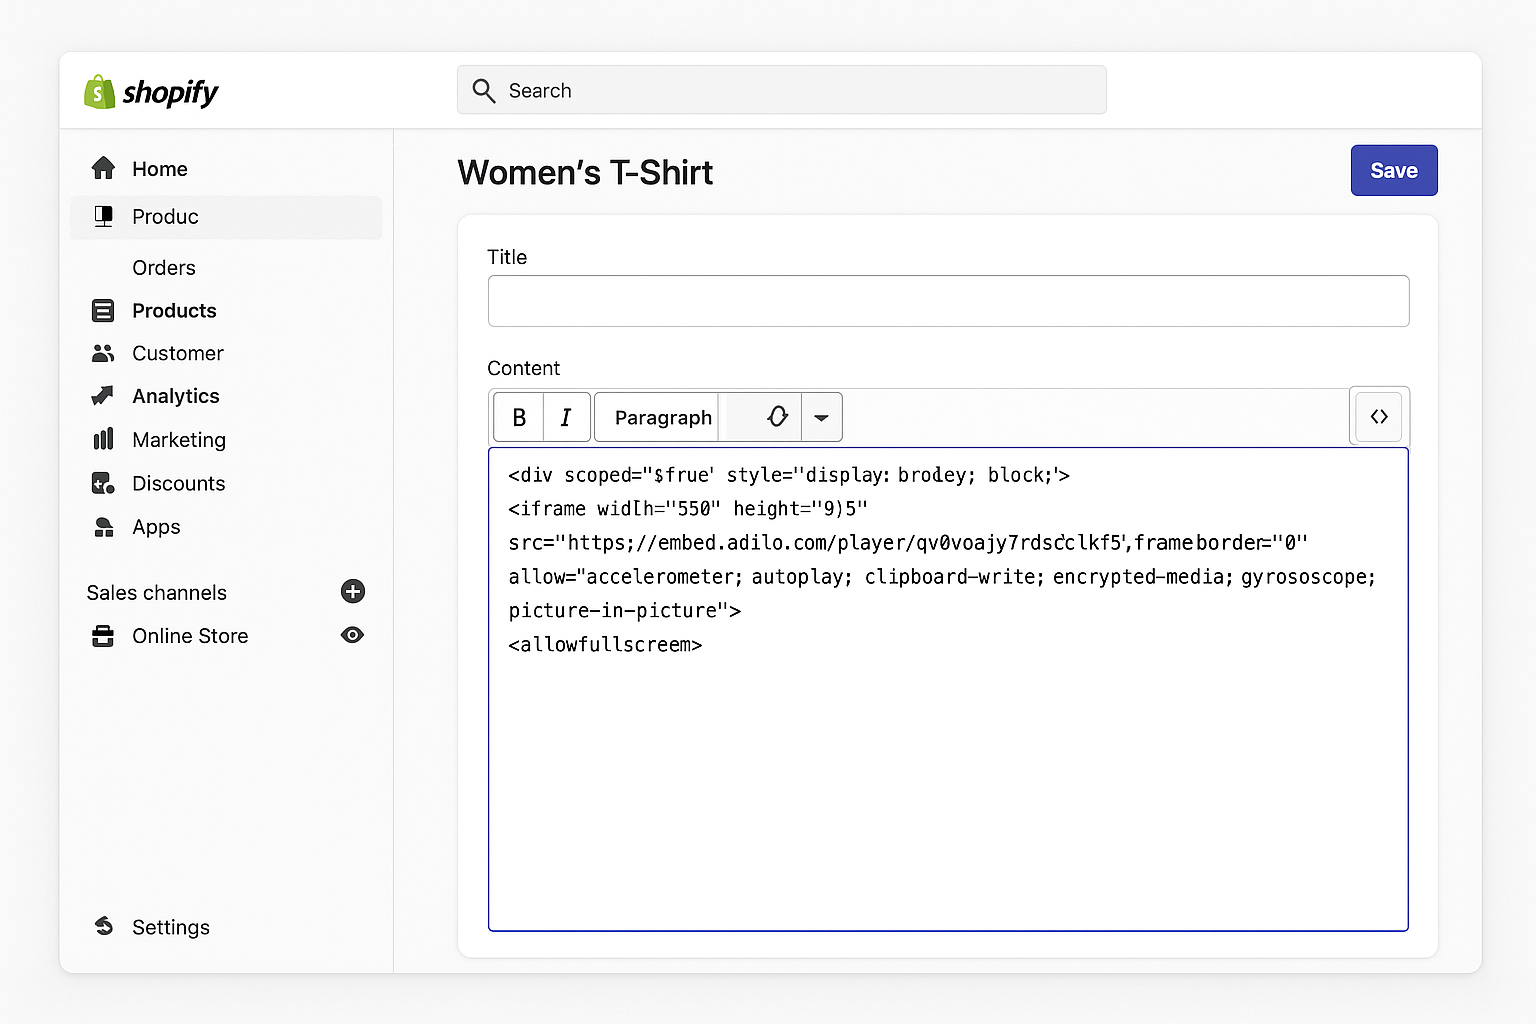Click the search magnifier icon

click(484, 91)
